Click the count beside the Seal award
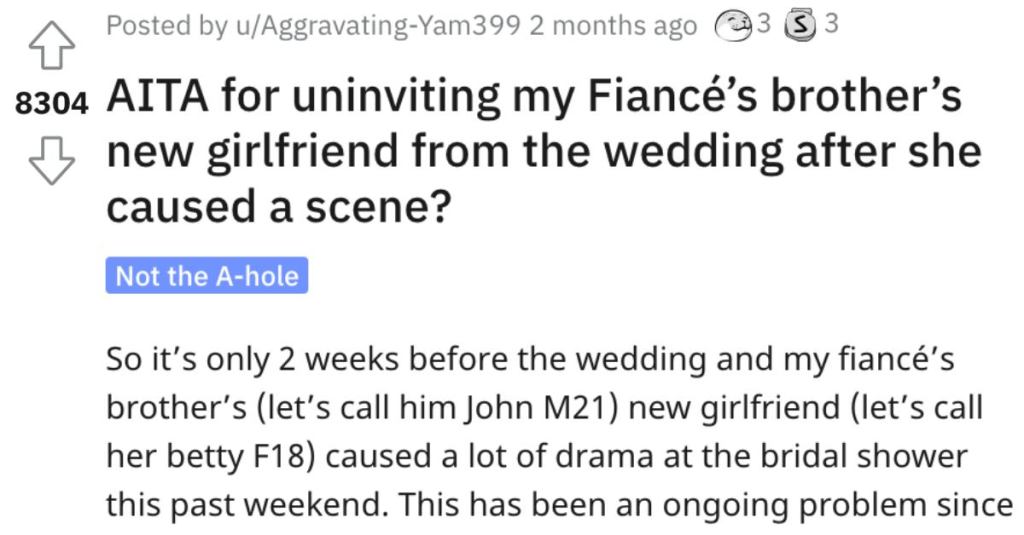This screenshot has width=1024, height=535. pyautogui.click(x=763, y=24)
